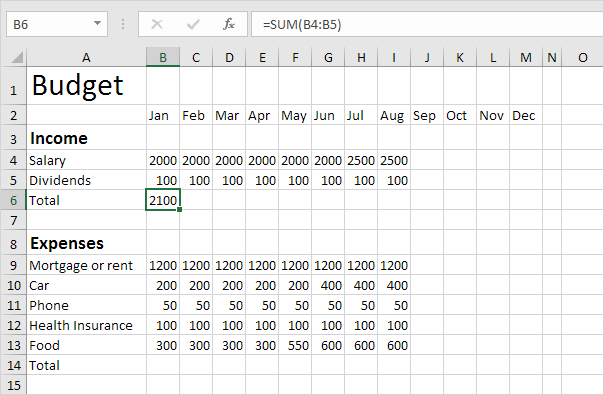
Task: Select column A header
Action: tap(86, 57)
